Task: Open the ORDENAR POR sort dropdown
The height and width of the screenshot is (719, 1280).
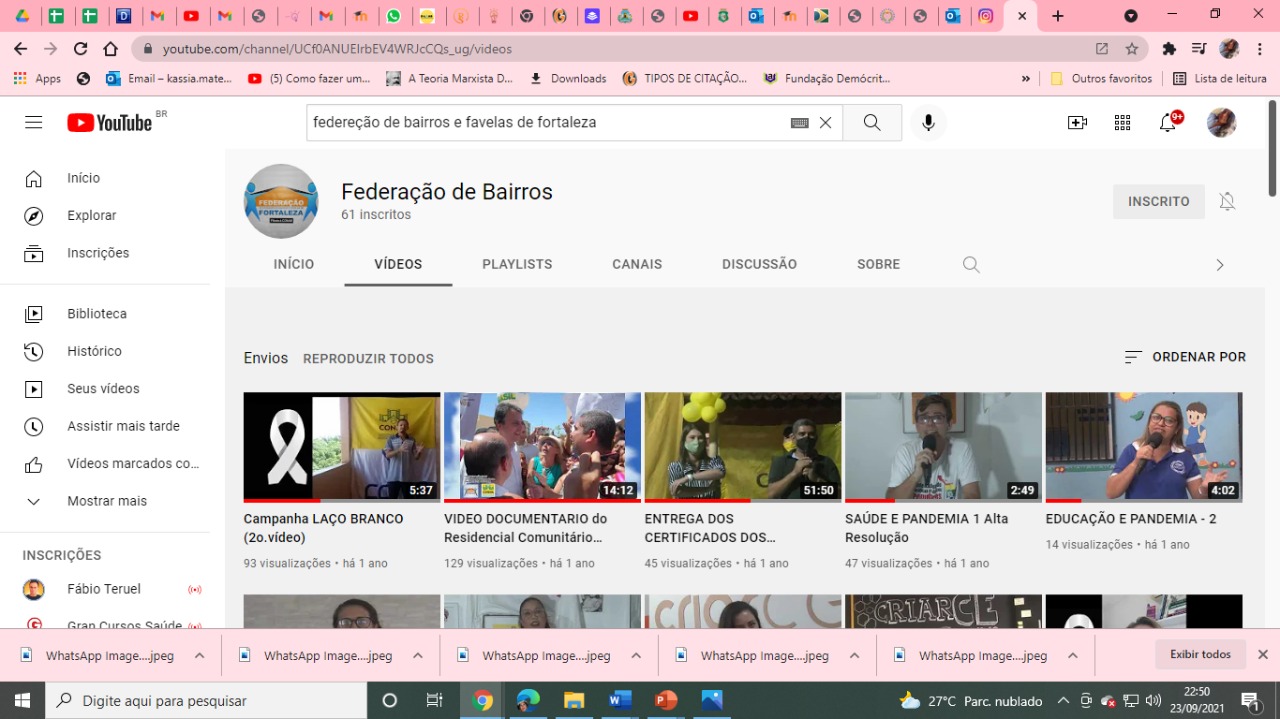Action: click(1185, 357)
